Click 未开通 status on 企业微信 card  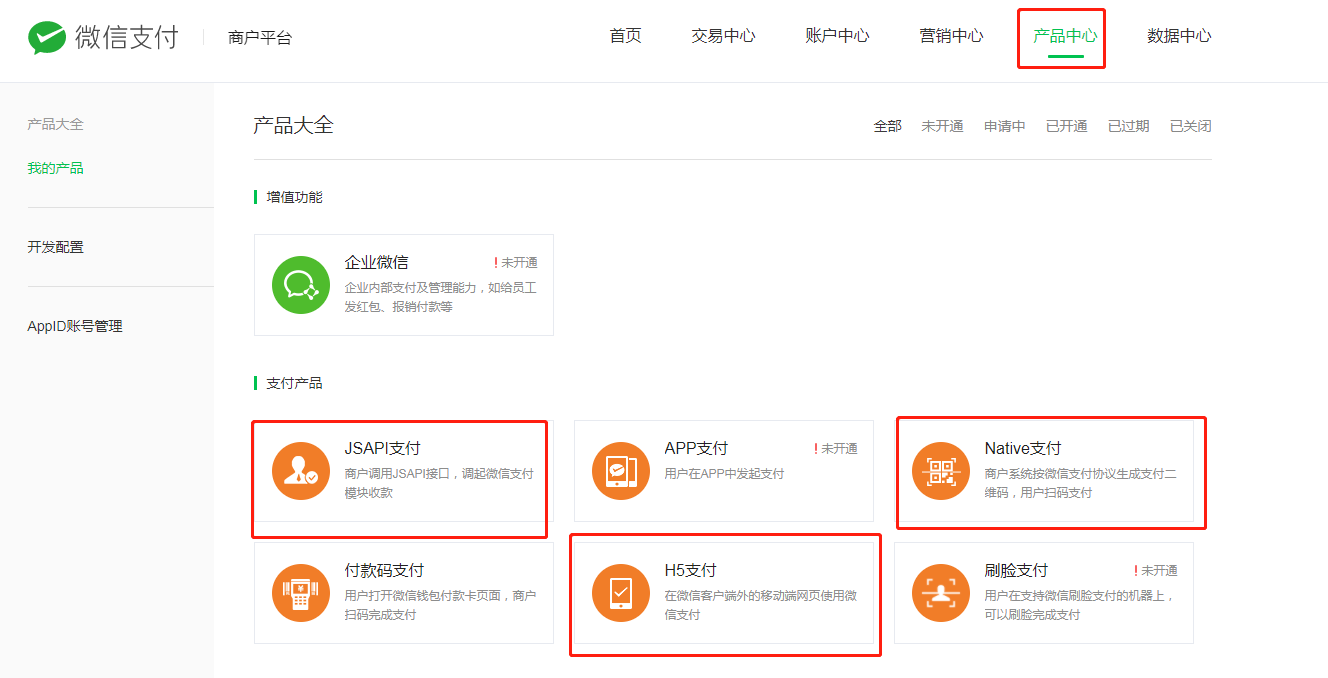(519, 263)
